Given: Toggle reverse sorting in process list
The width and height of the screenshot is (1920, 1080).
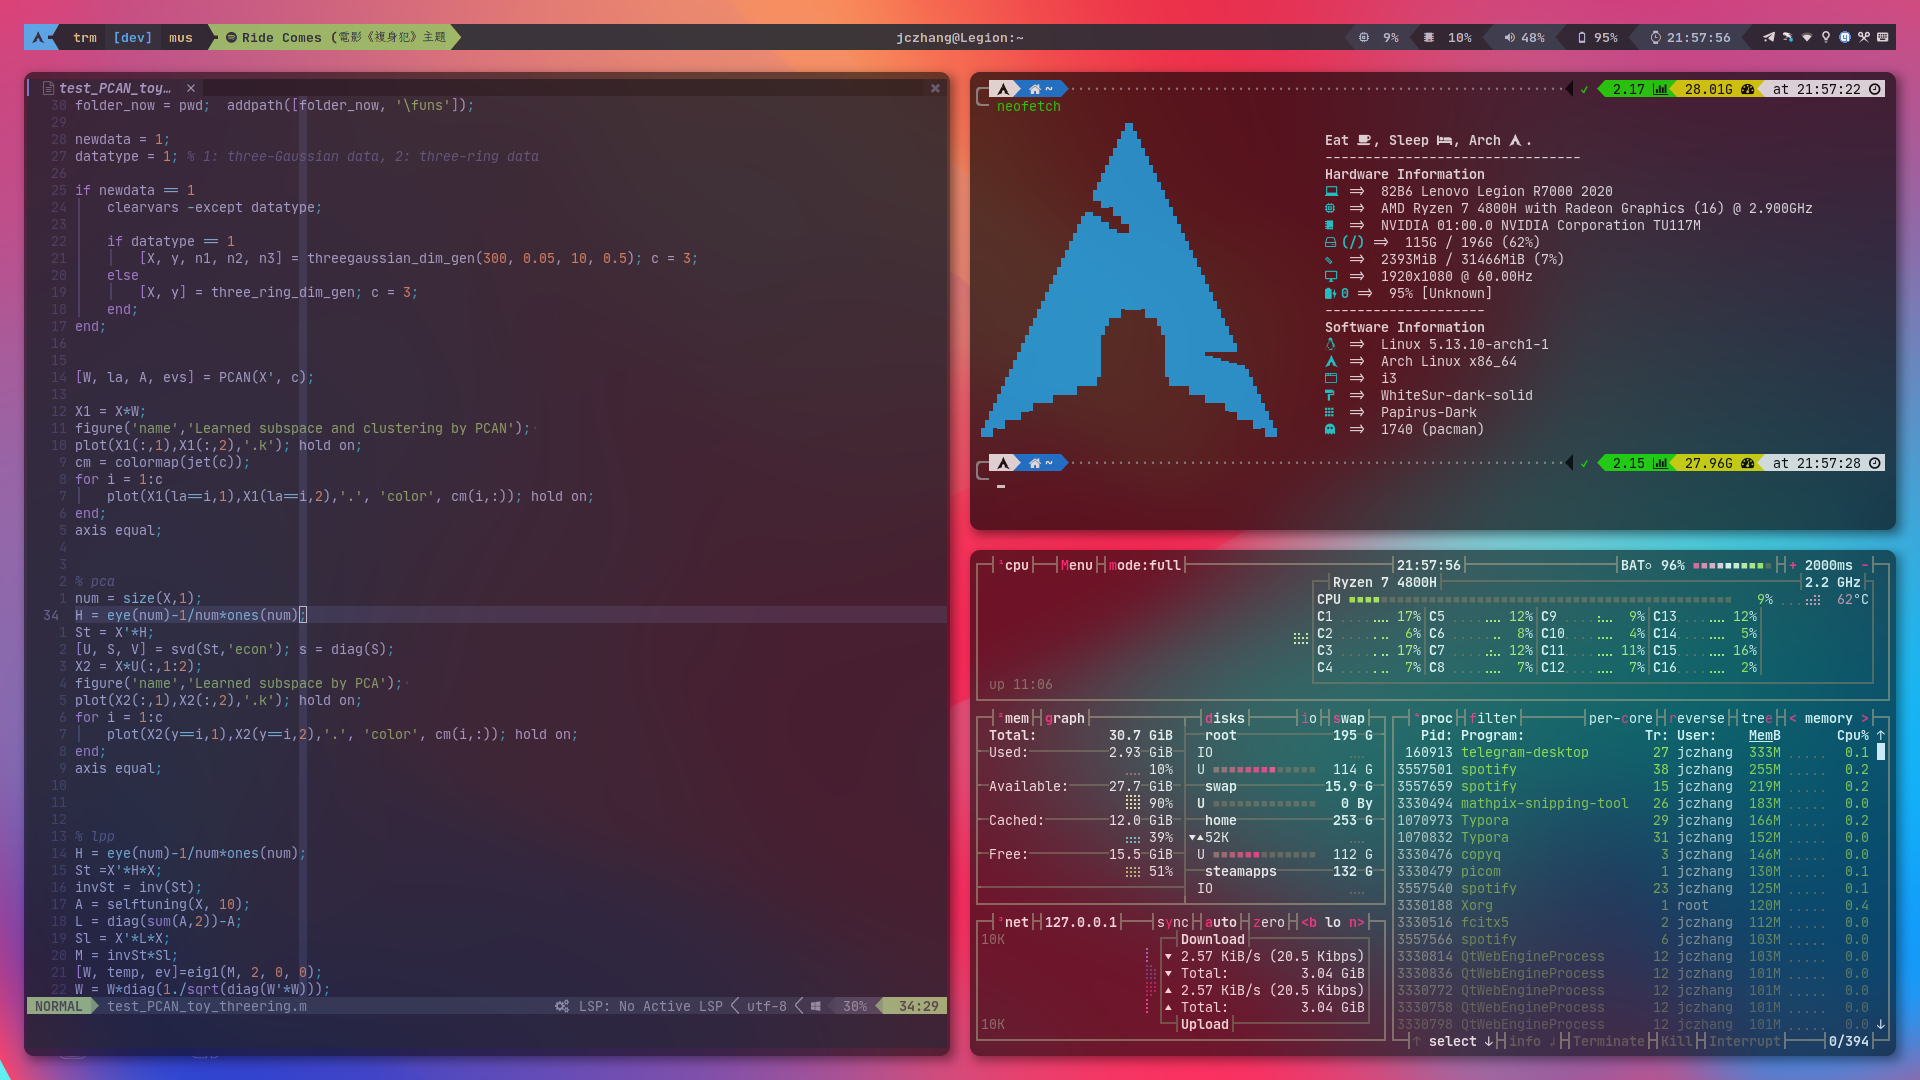Looking at the screenshot, I should point(1697,718).
